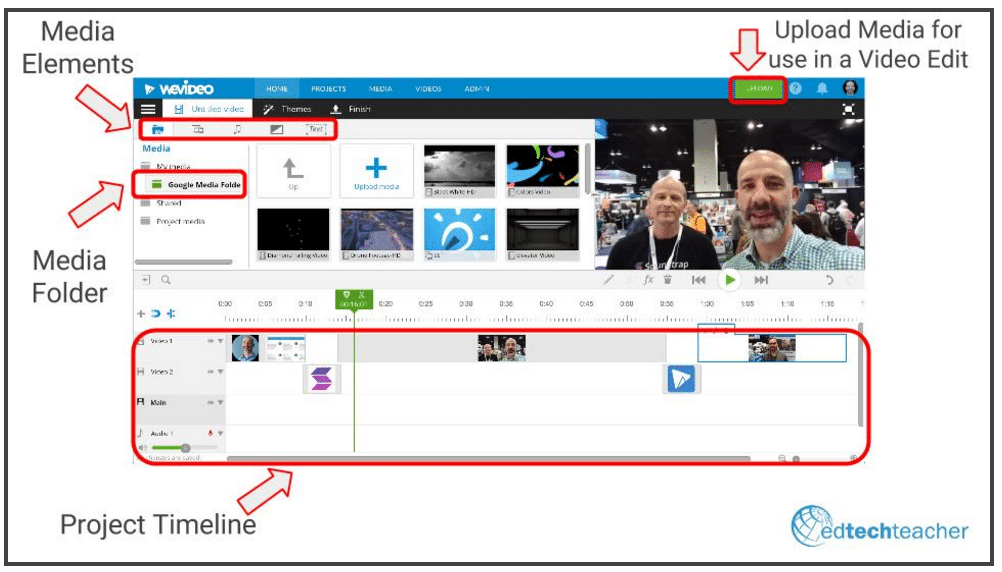Open the My media folder
Viewport: 1002px width, 572px height.
coord(167,166)
